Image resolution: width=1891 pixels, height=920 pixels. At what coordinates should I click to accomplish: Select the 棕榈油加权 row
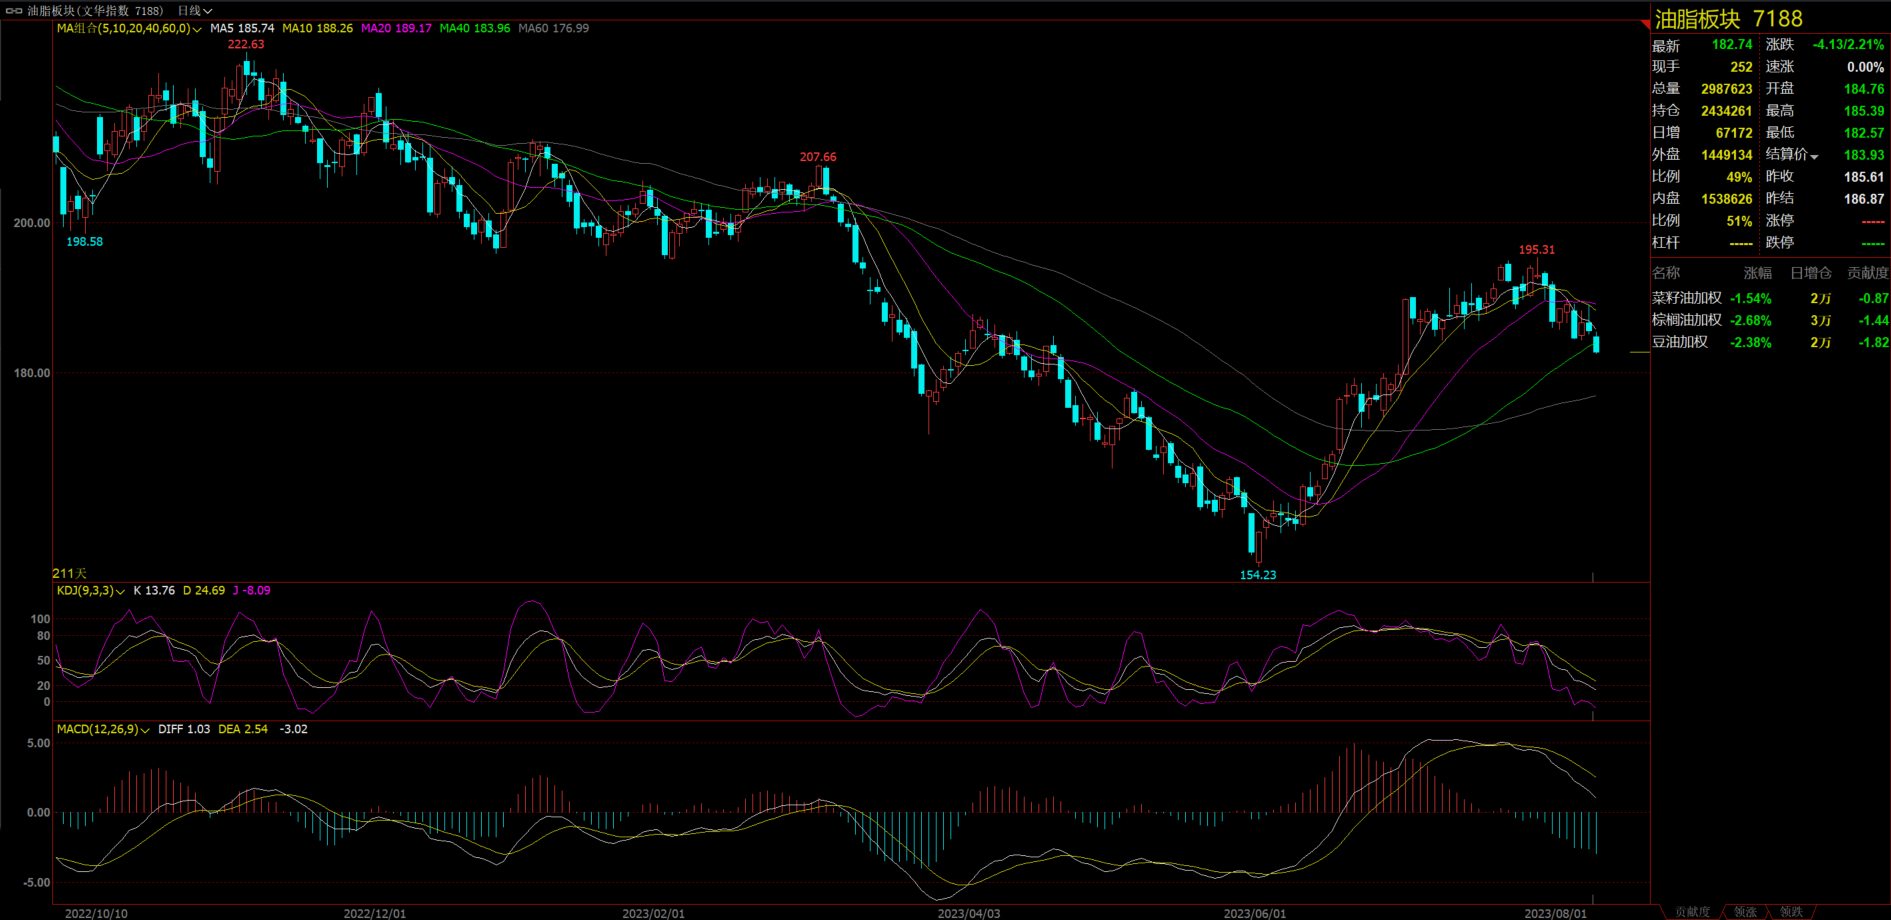(1770, 320)
